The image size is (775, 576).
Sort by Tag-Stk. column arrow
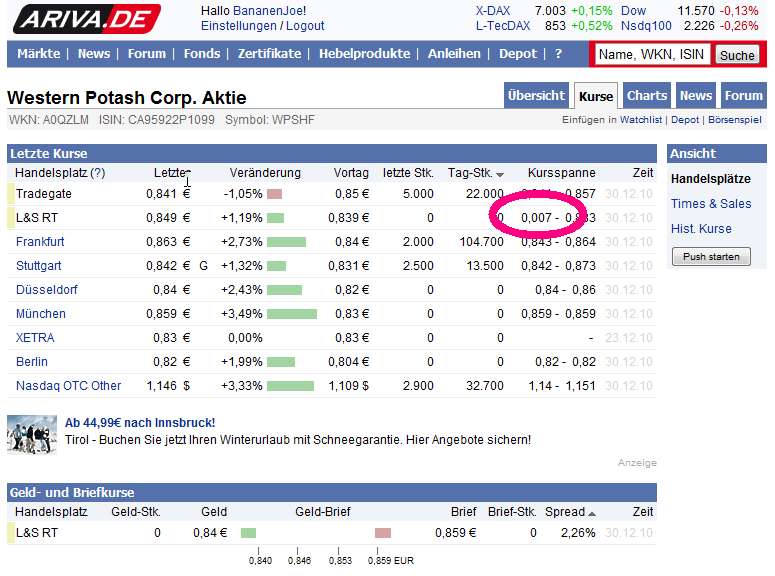[500, 174]
